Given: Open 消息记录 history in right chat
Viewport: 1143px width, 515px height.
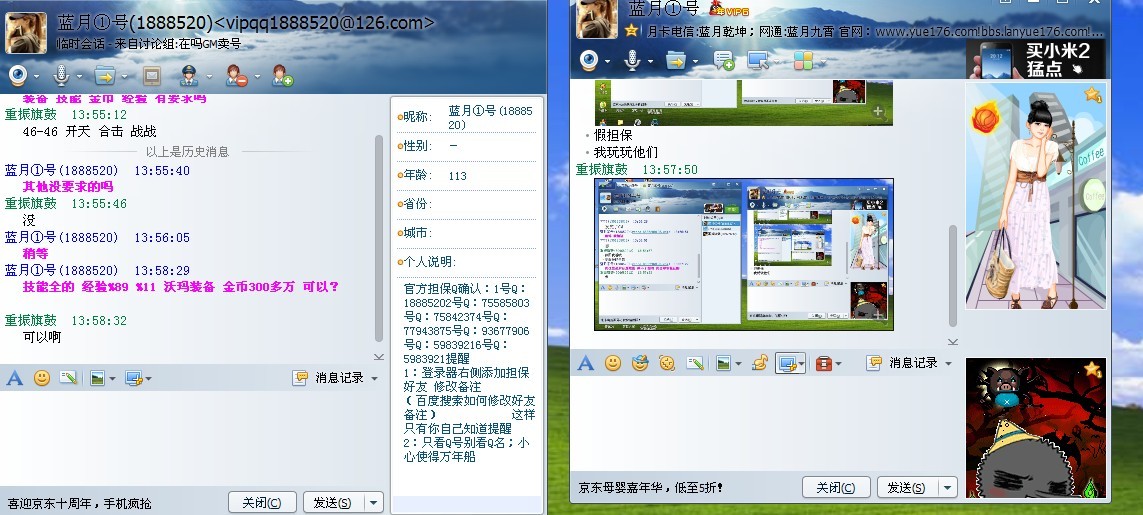Looking at the screenshot, I should (904, 363).
